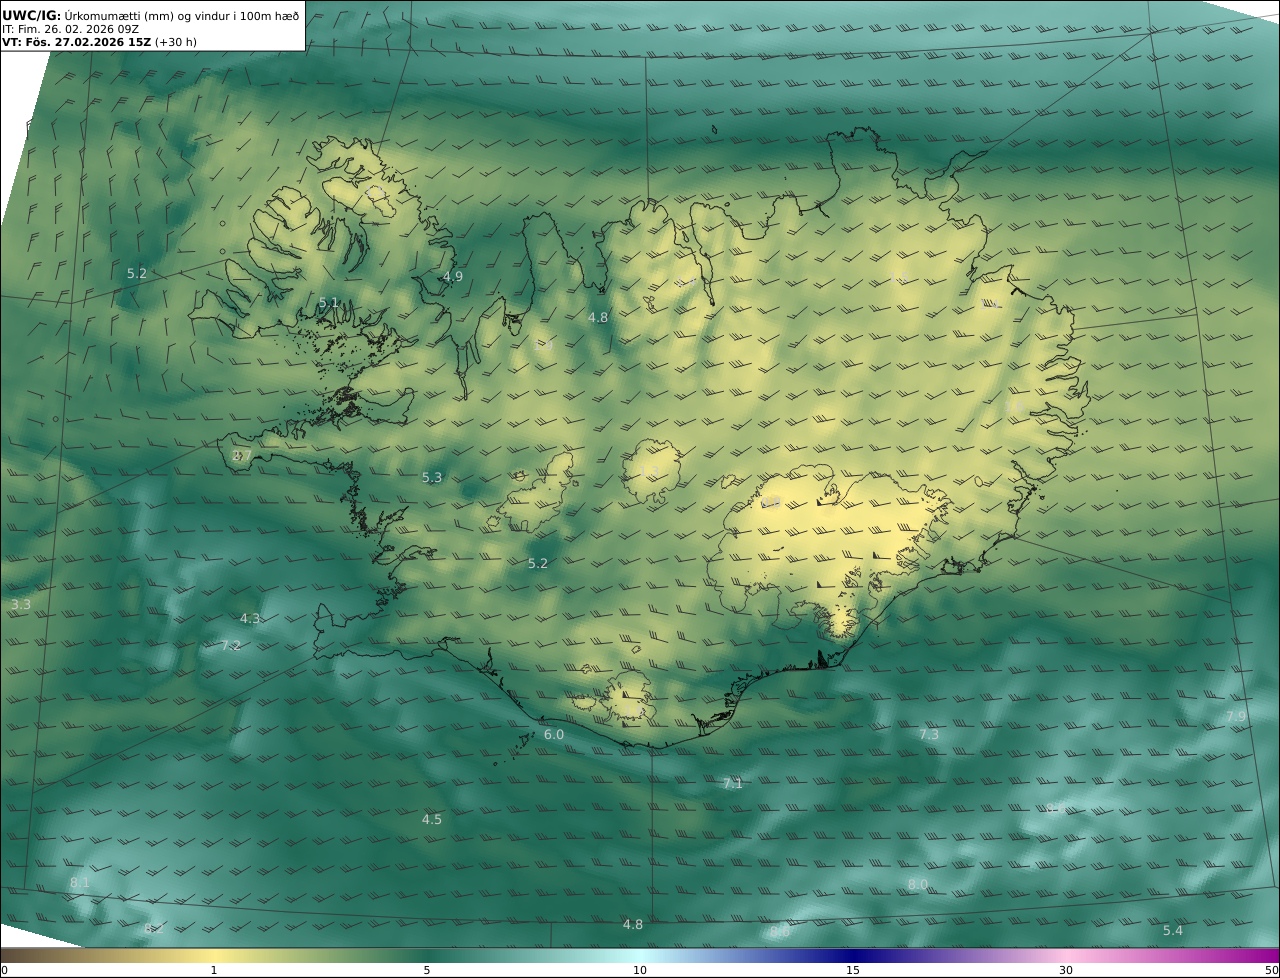The height and width of the screenshot is (978, 1280).
Task: Click the 4.9 value on the map
Action: click(453, 276)
